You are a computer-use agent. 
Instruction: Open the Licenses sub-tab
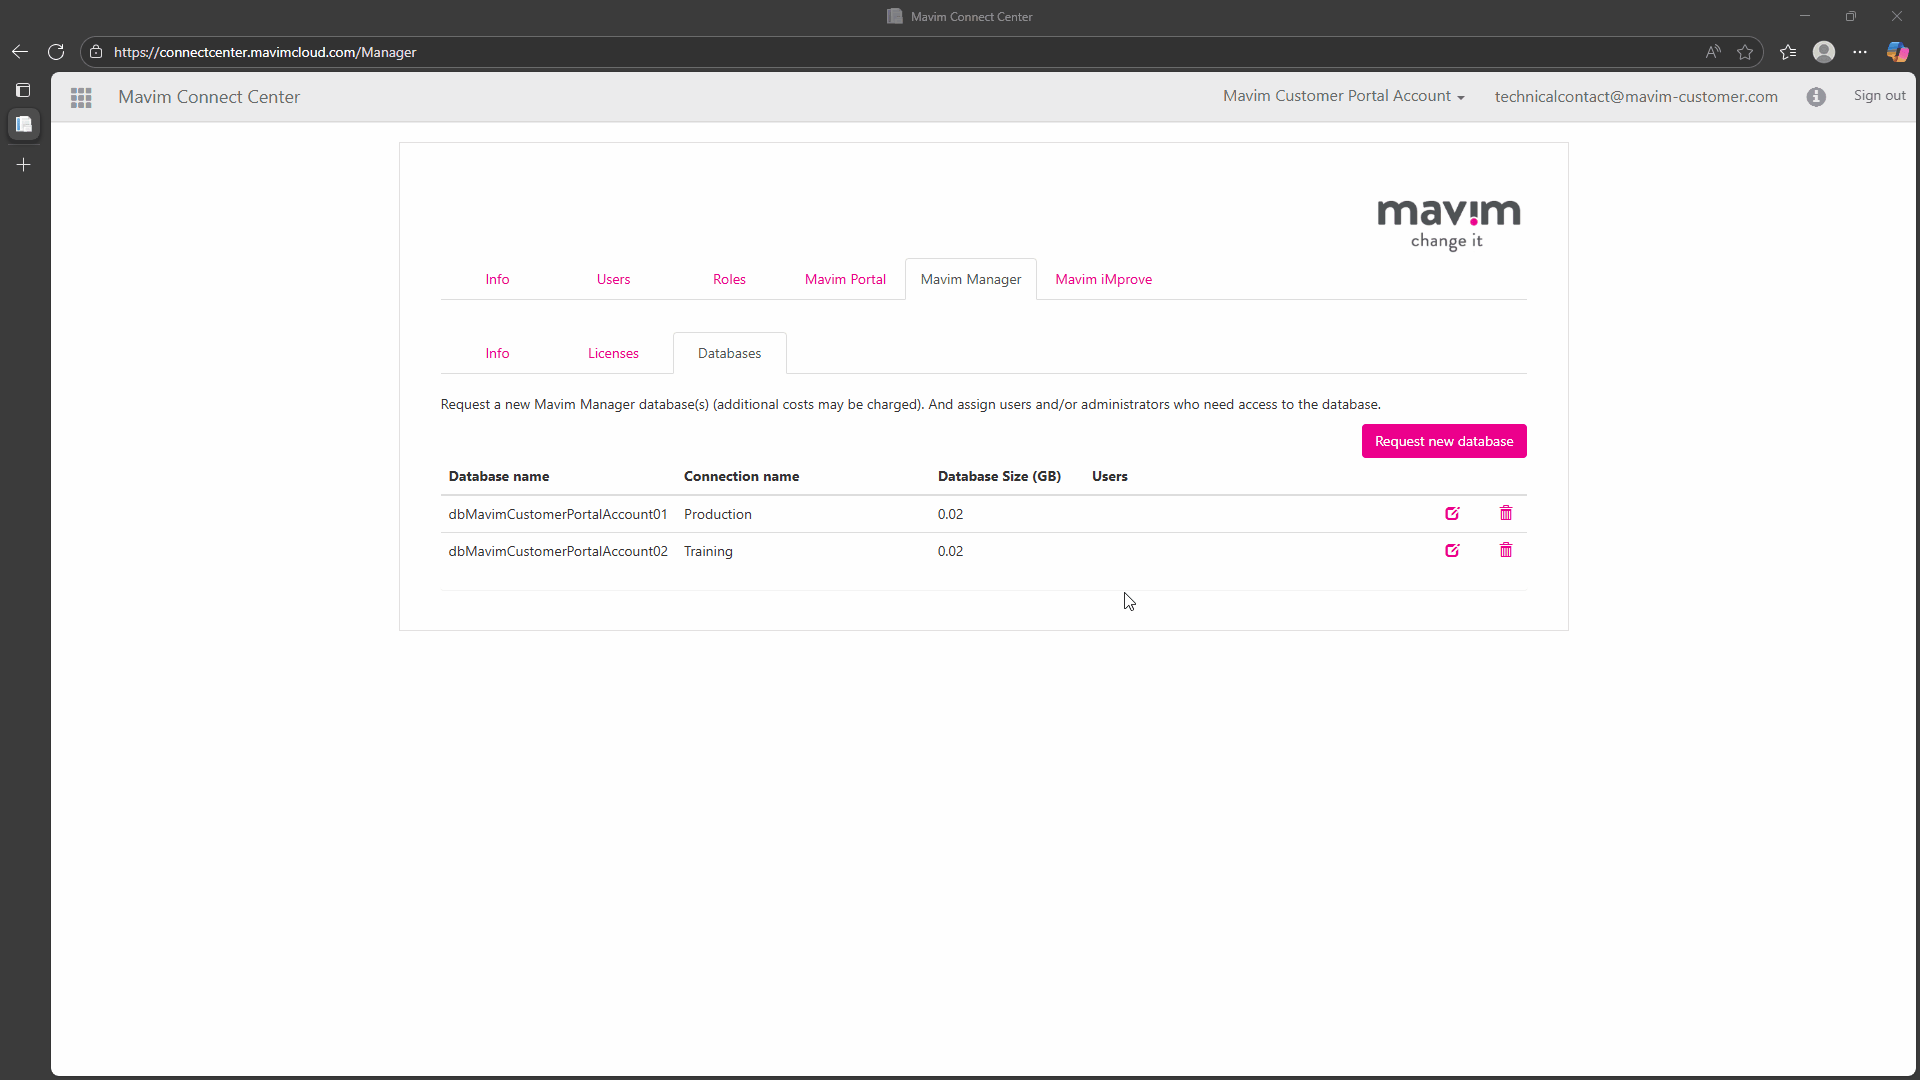[x=613, y=353]
